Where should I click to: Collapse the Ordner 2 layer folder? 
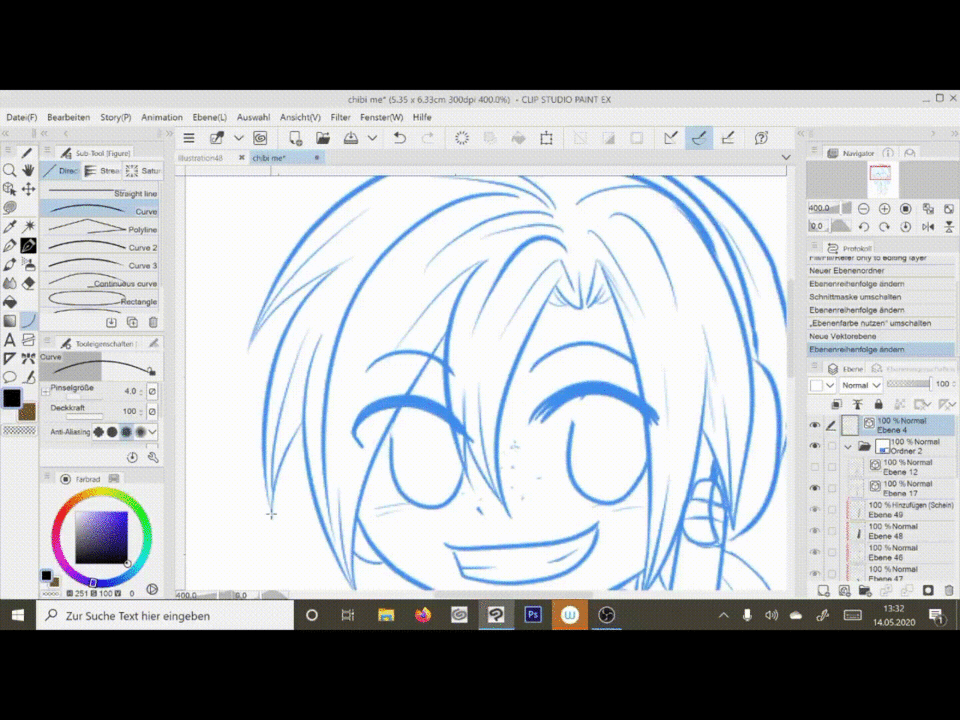click(848, 446)
